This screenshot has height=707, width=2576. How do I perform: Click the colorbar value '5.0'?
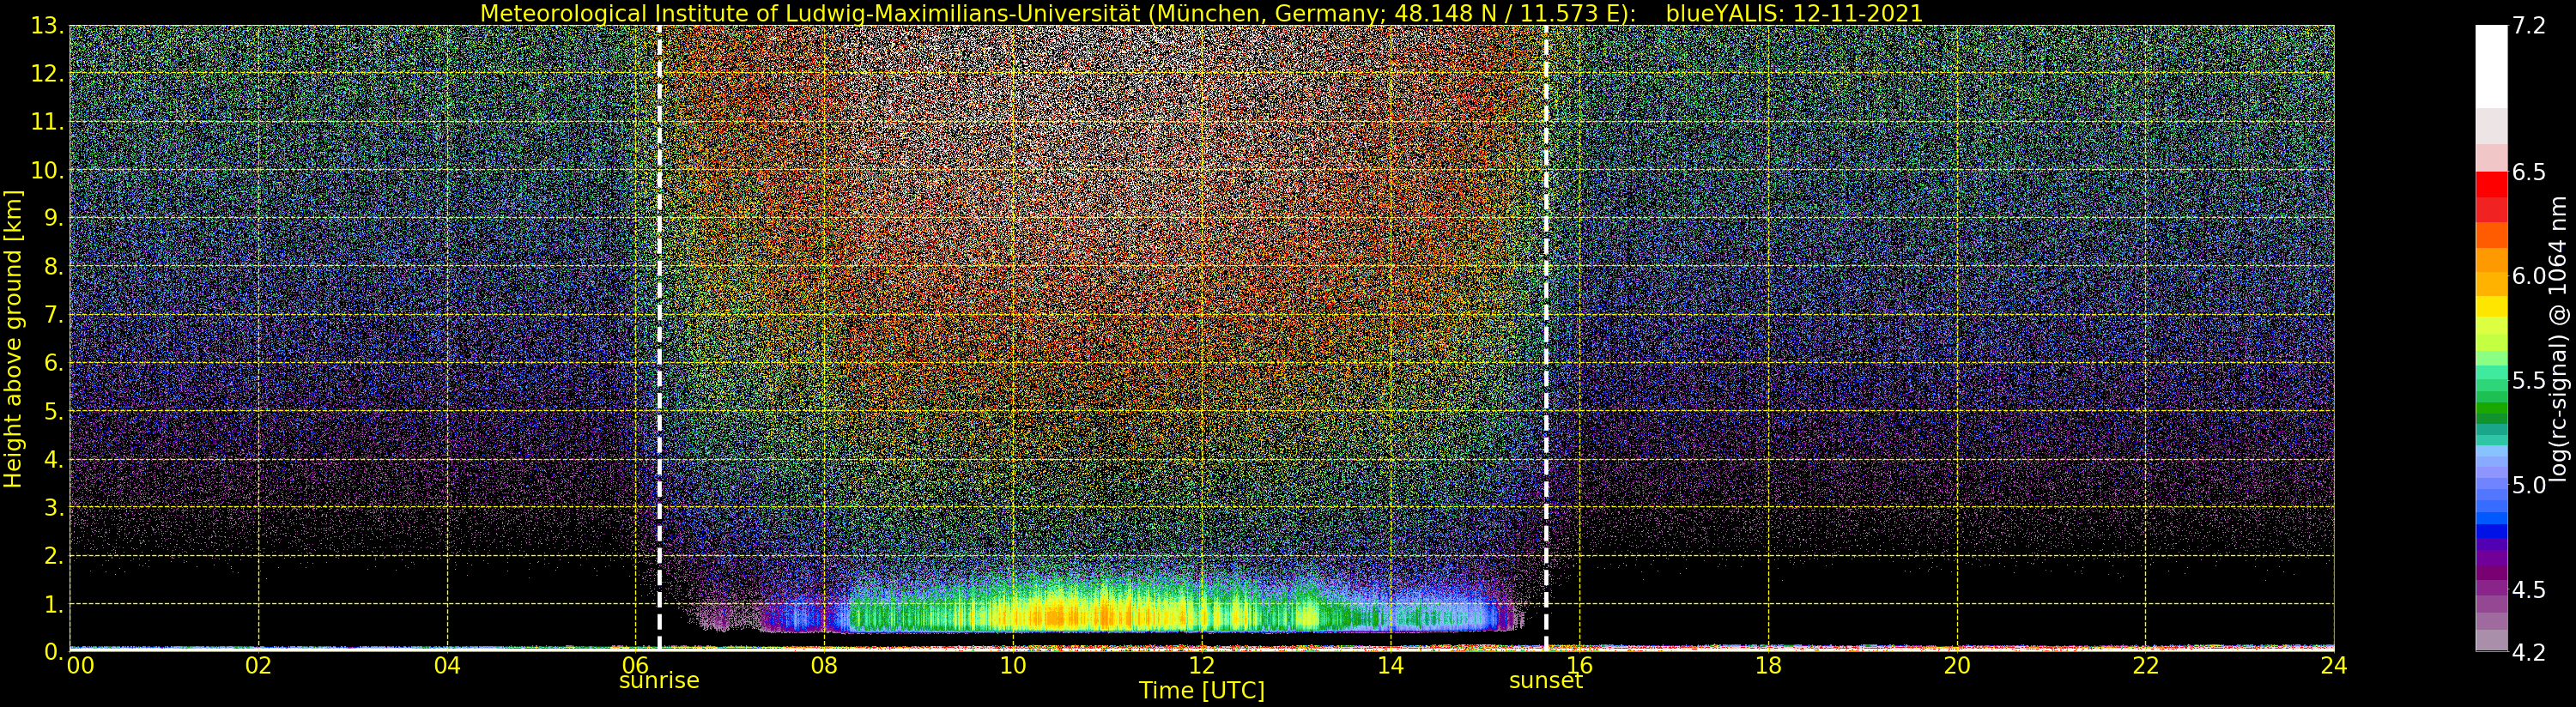click(x=2528, y=485)
